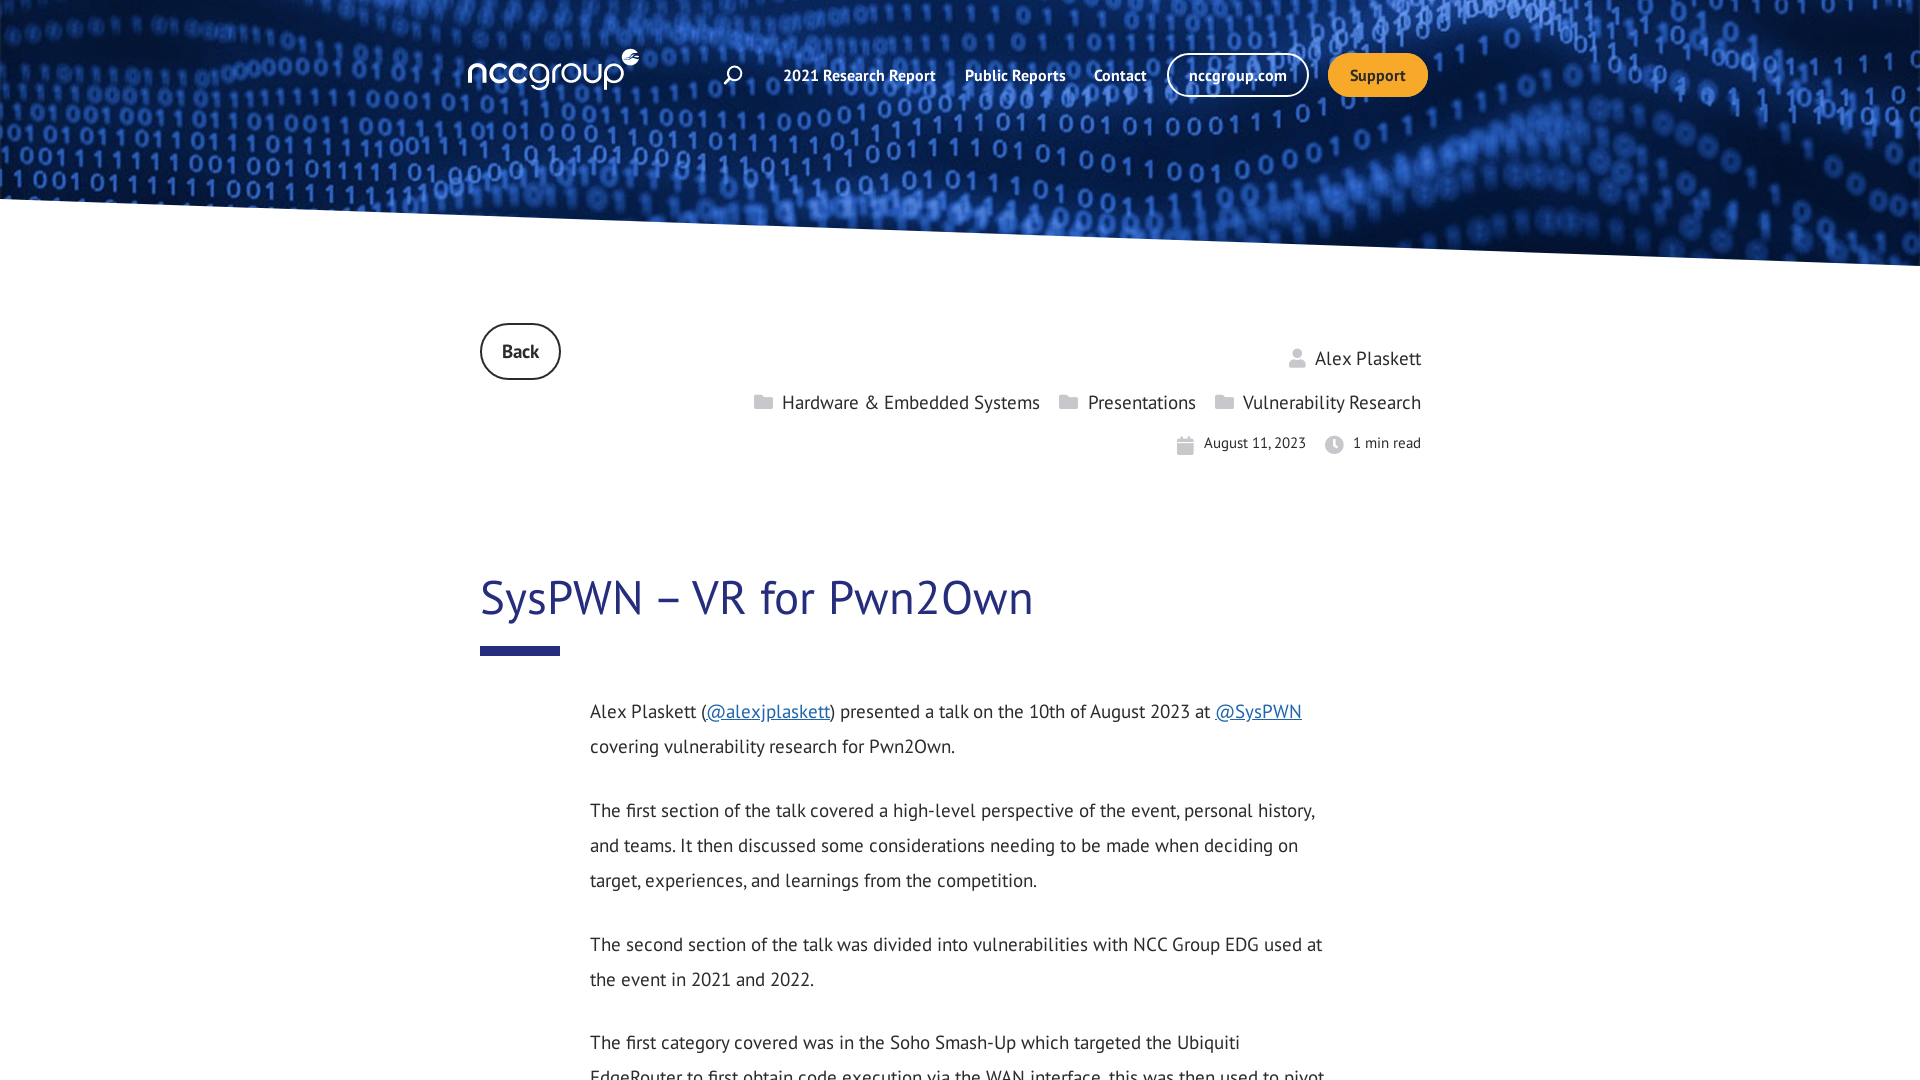This screenshot has width=1920, height=1080.
Task: Click the @SysPWN Twitter handle link
Action: point(1258,711)
